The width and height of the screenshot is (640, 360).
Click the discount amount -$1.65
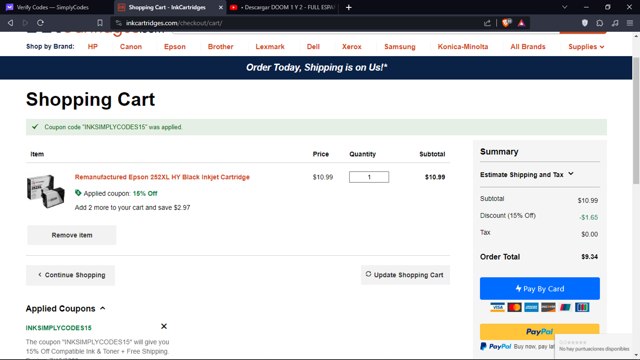point(589,217)
